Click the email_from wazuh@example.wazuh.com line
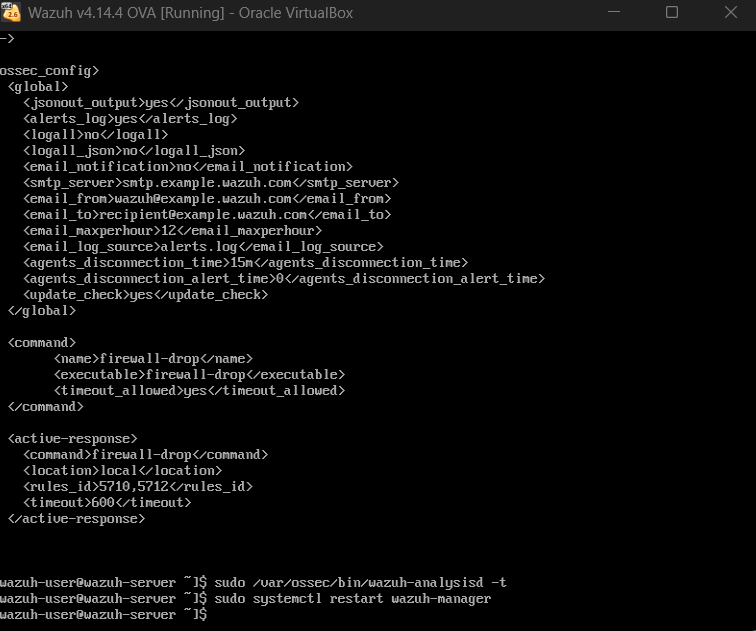Screen dimensions: 756x631 [x=207, y=199]
